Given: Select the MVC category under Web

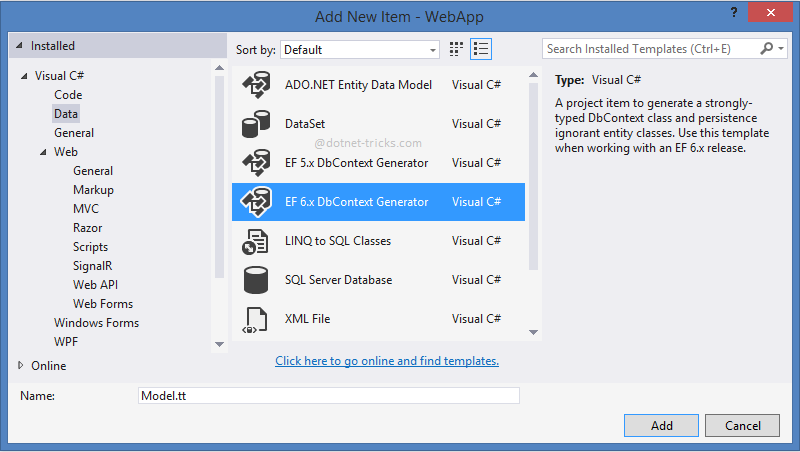Looking at the screenshot, I should coord(86,209).
